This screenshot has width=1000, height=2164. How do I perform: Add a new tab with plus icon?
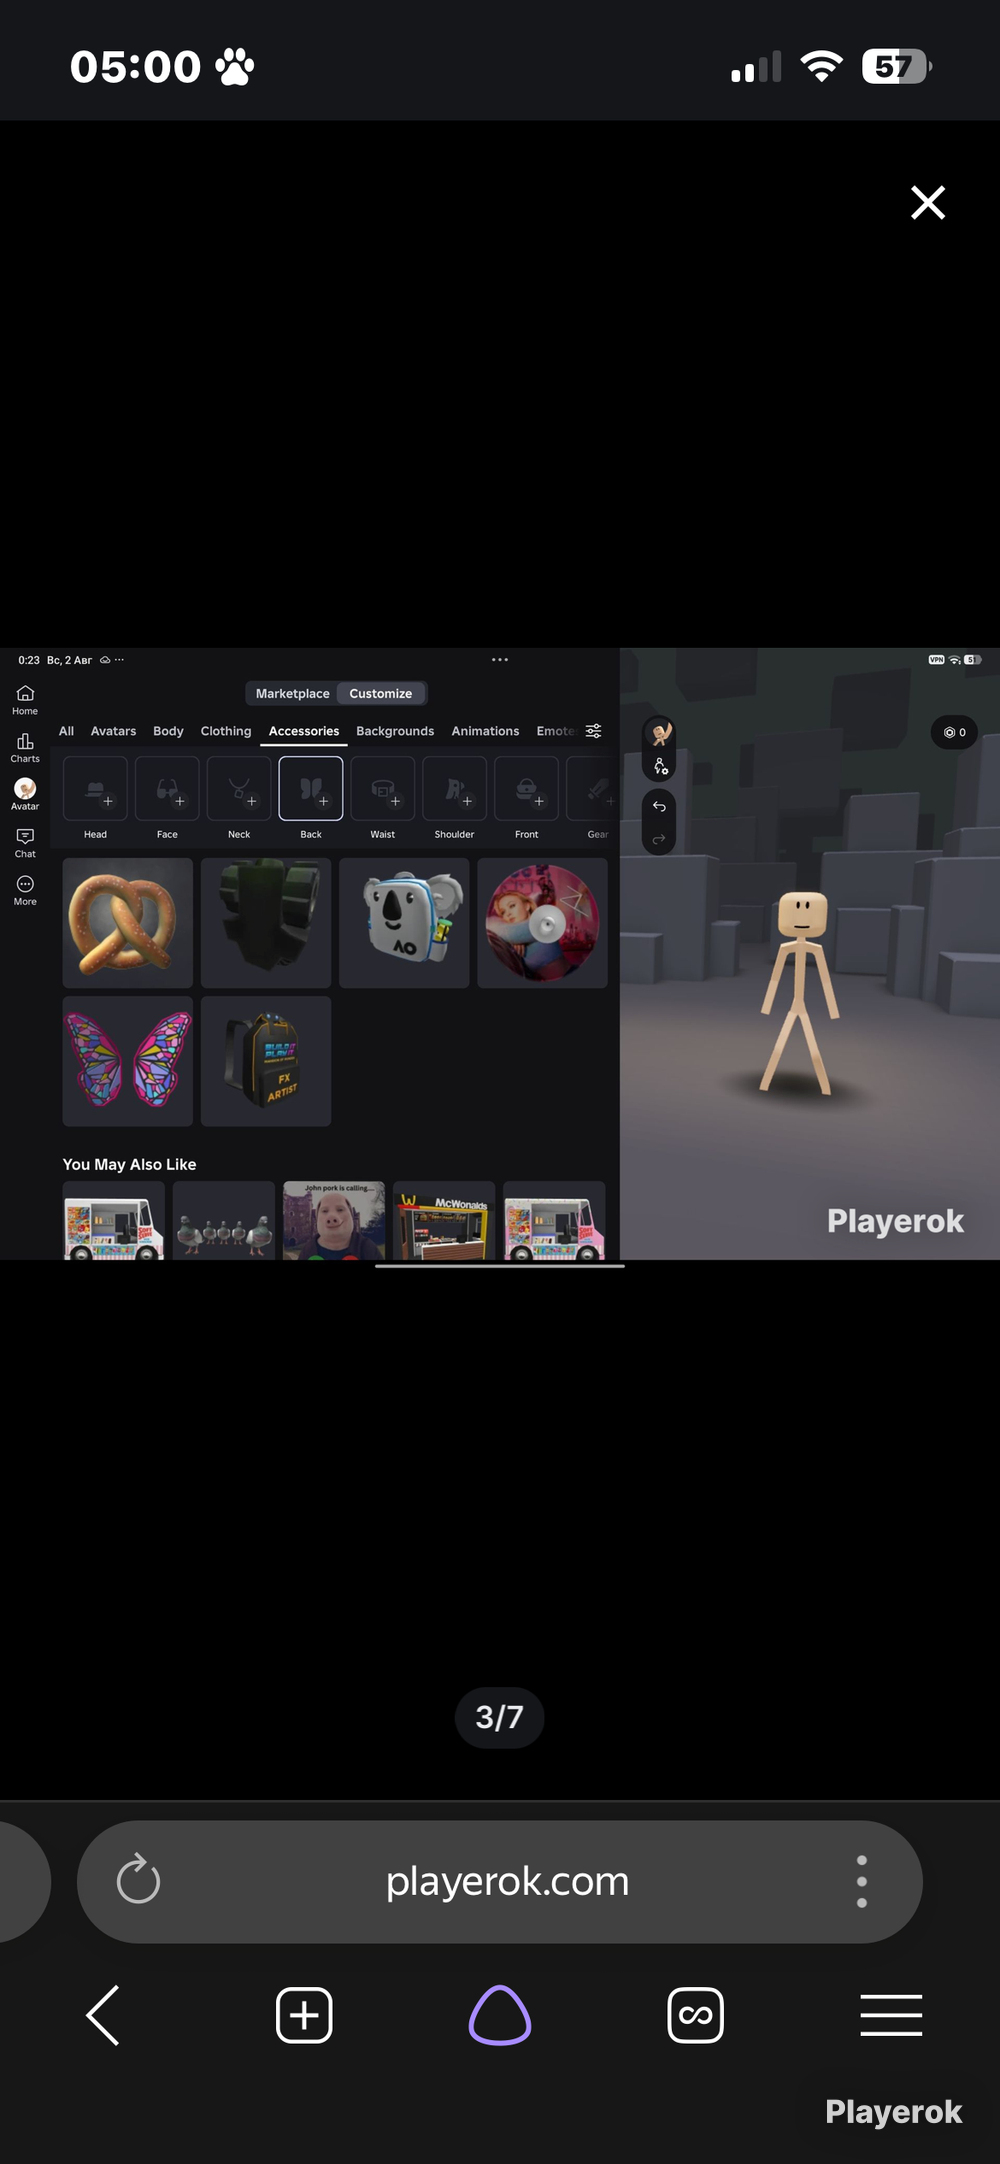tap(304, 2015)
